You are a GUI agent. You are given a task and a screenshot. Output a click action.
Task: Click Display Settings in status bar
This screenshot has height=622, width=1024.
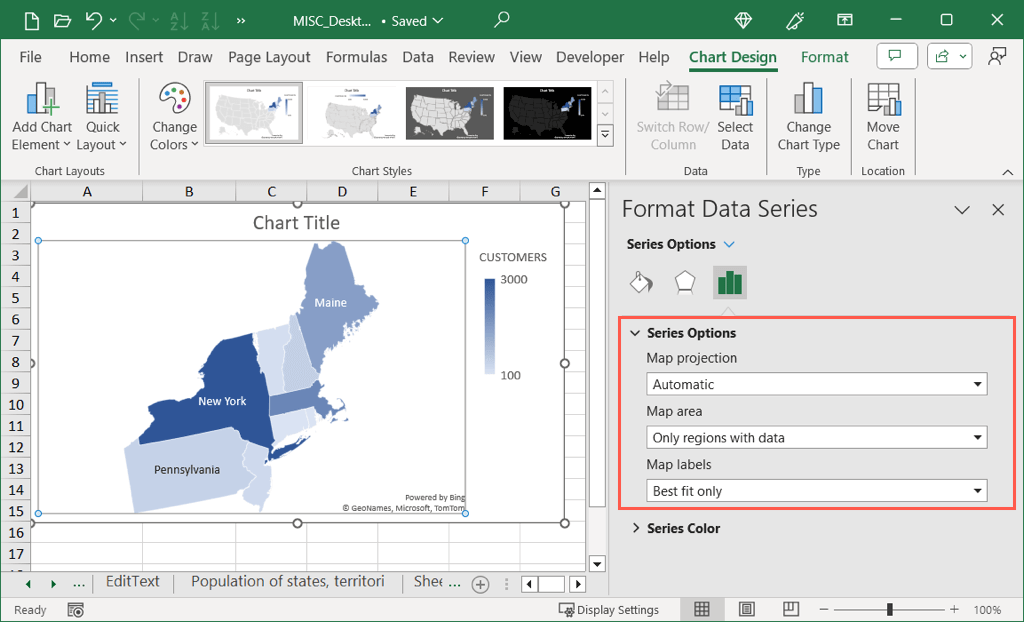[x=609, y=610]
